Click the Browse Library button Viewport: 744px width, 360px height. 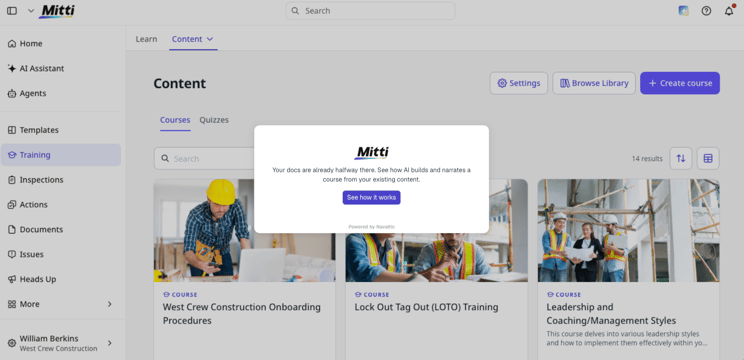594,83
